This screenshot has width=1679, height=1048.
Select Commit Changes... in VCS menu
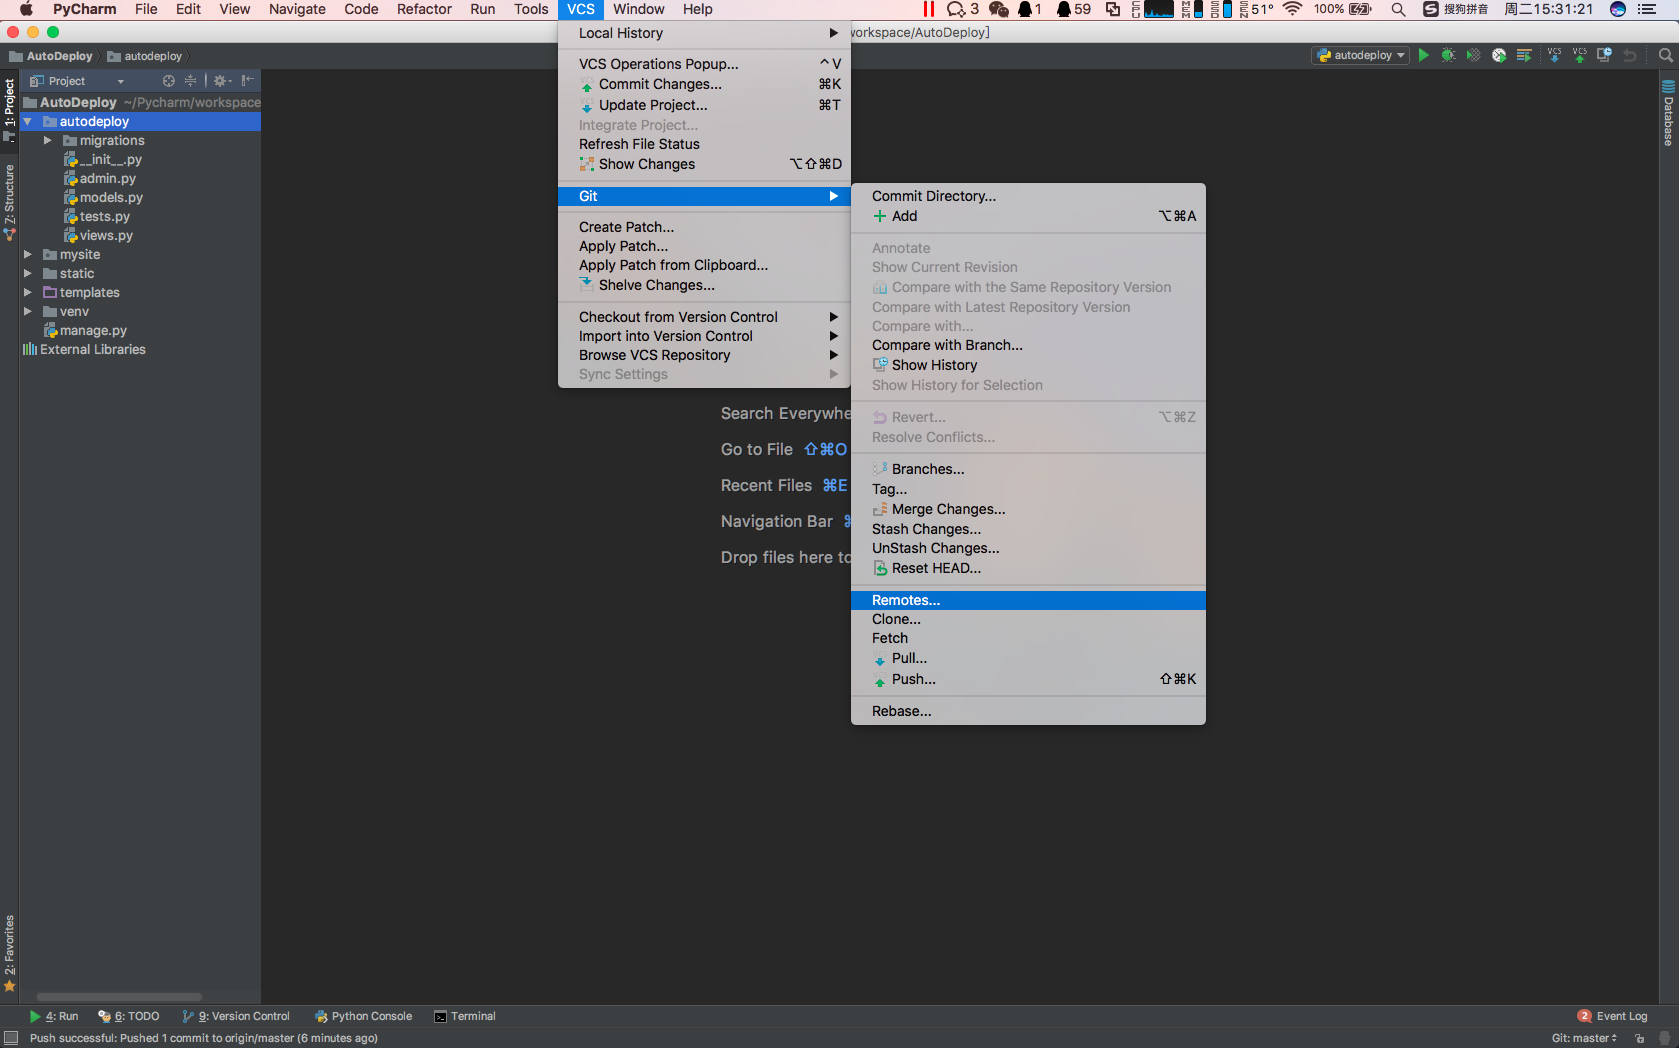pyautogui.click(x=704, y=84)
